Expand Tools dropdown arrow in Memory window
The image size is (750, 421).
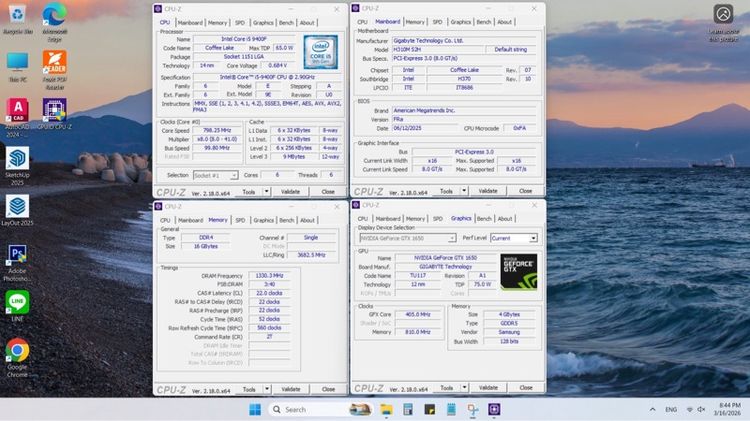(x=267, y=389)
